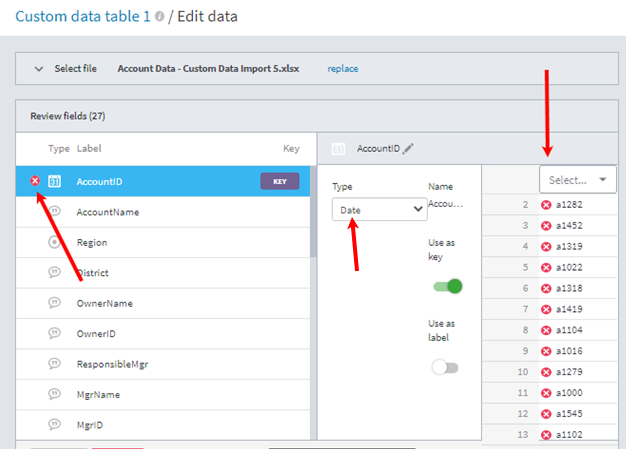Click the error icon beside value a1102
Image resolution: width=626 pixels, height=451 pixels.
pyautogui.click(x=546, y=435)
